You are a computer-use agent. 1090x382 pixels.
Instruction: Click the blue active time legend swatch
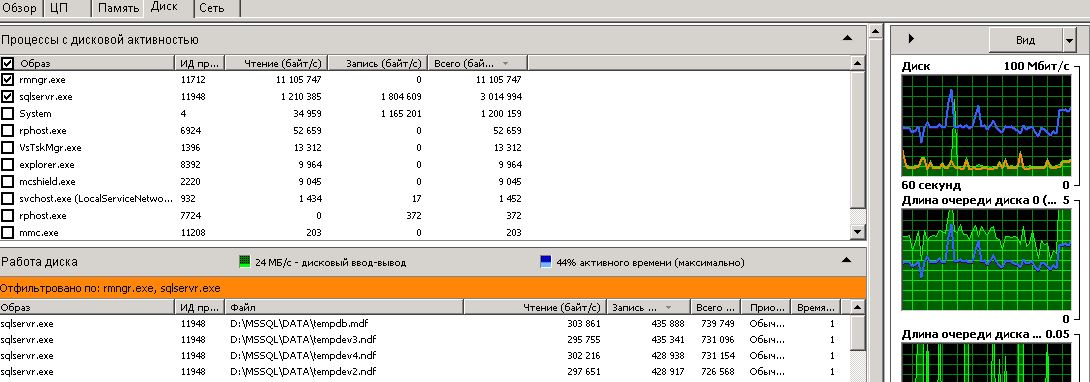point(546,262)
